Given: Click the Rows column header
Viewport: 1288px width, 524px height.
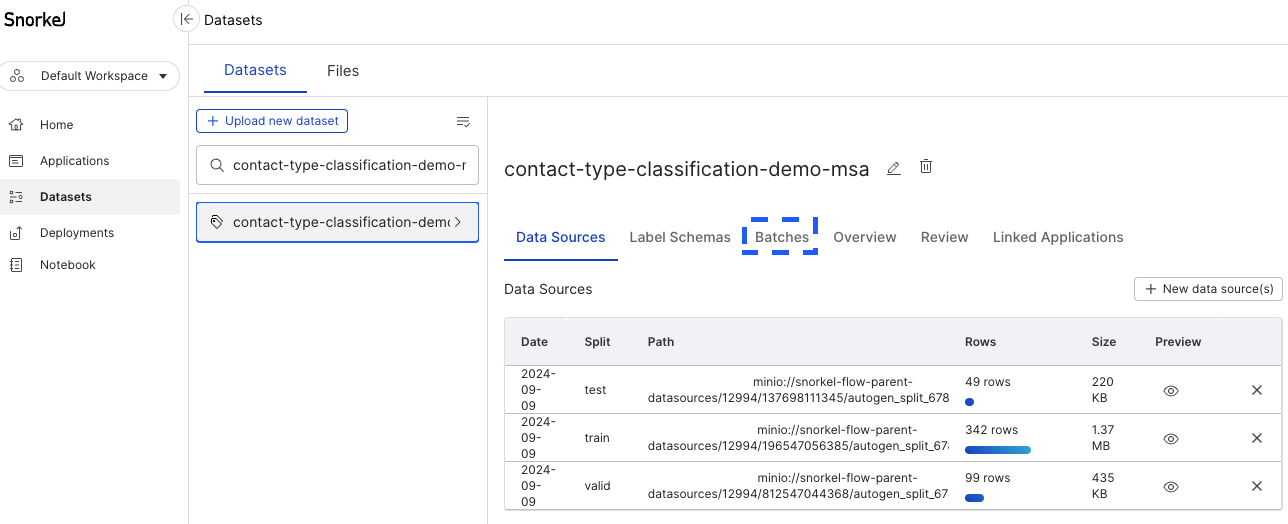Looking at the screenshot, I should click(981, 342).
